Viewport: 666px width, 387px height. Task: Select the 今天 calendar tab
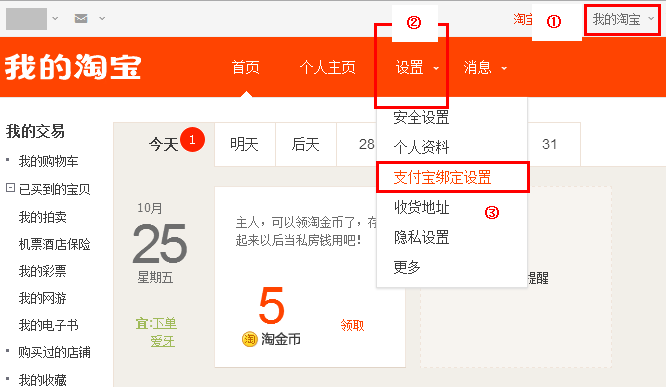point(164,144)
